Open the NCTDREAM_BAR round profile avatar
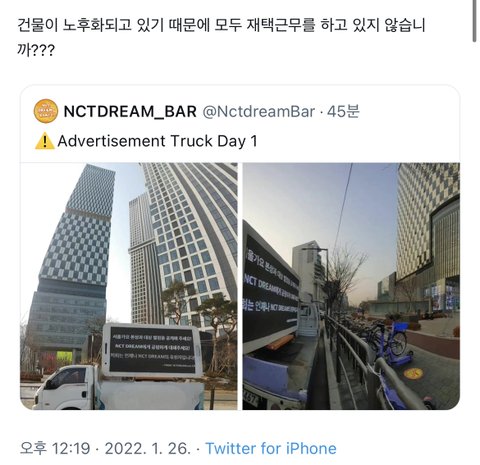The height and width of the screenshot is (465, 480). (46, 111)
